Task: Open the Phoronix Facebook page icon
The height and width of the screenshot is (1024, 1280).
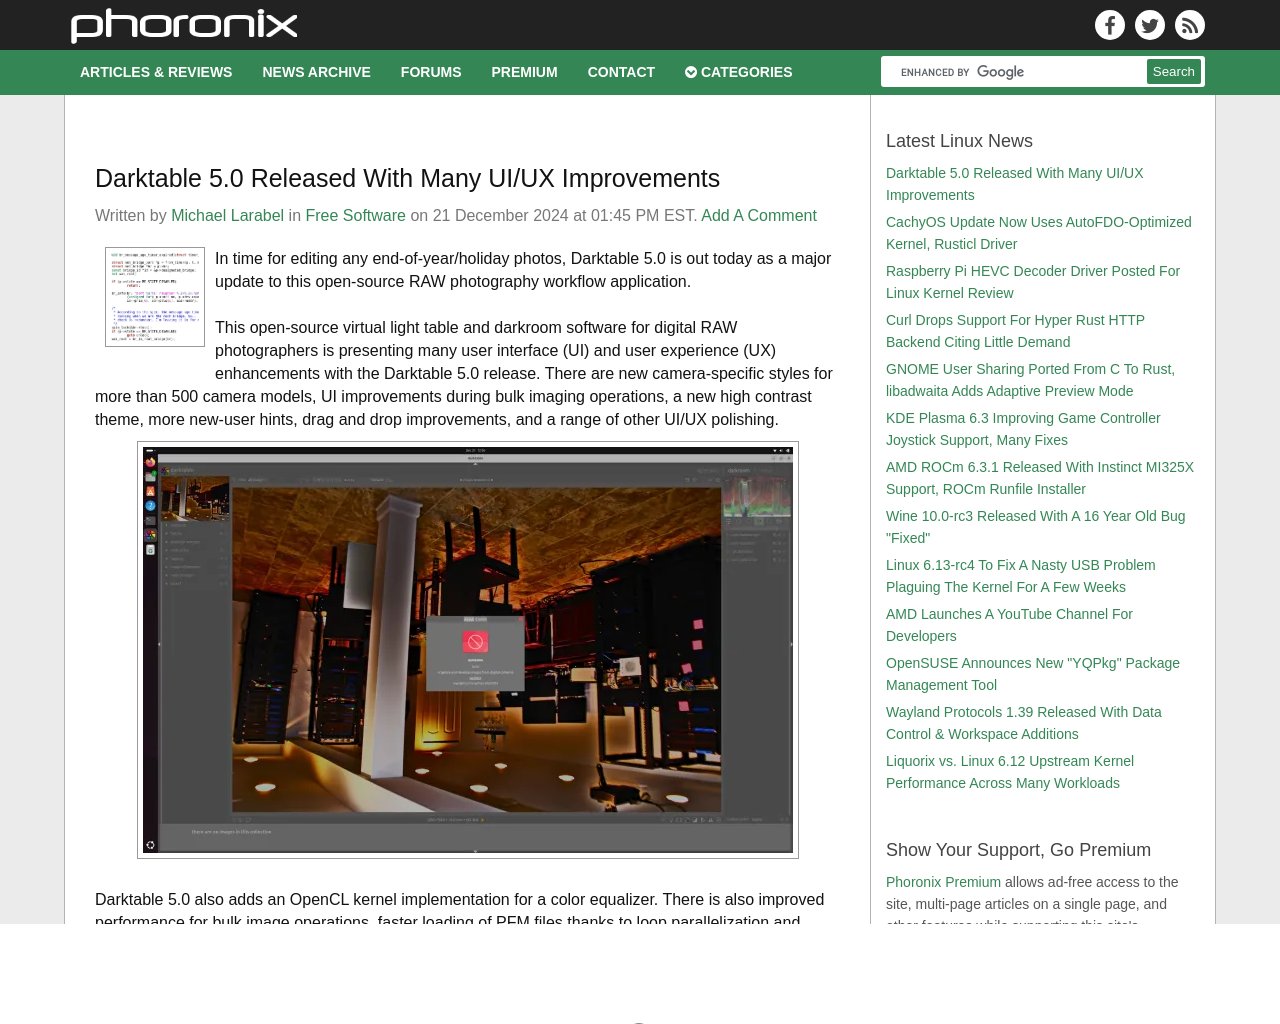Action: (x=1110, y=25)
